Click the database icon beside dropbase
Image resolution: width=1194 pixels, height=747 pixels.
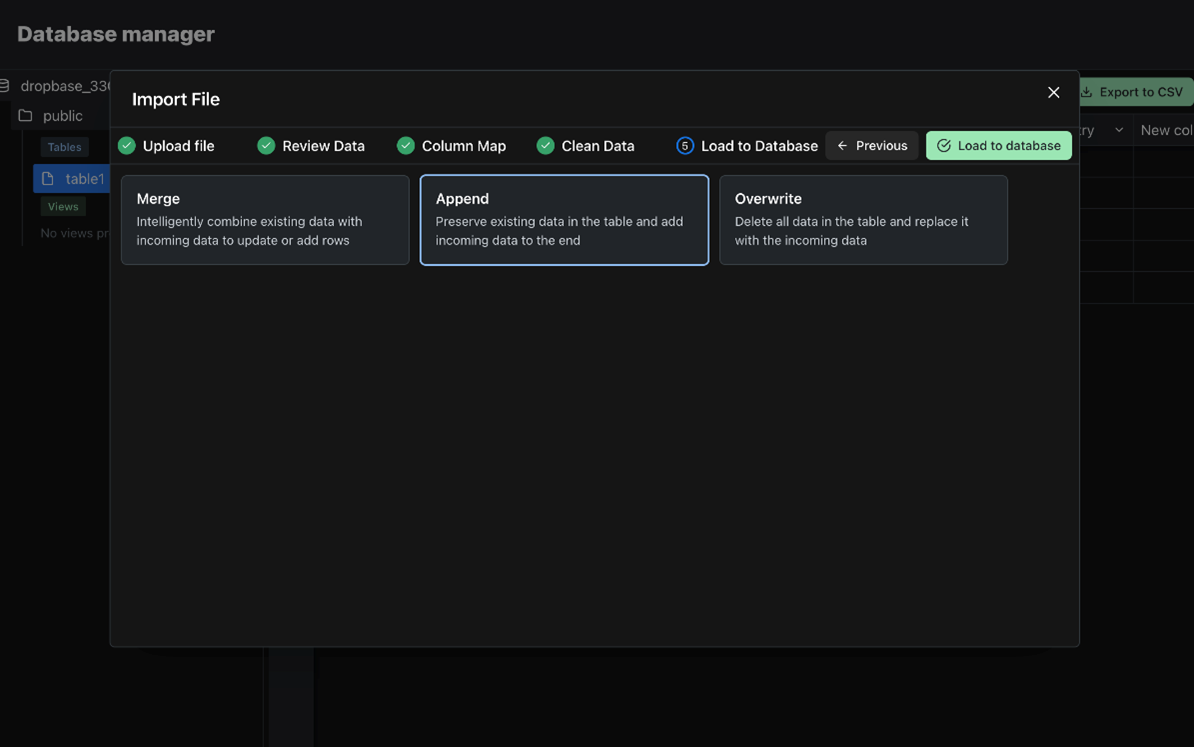coord(5,86)
